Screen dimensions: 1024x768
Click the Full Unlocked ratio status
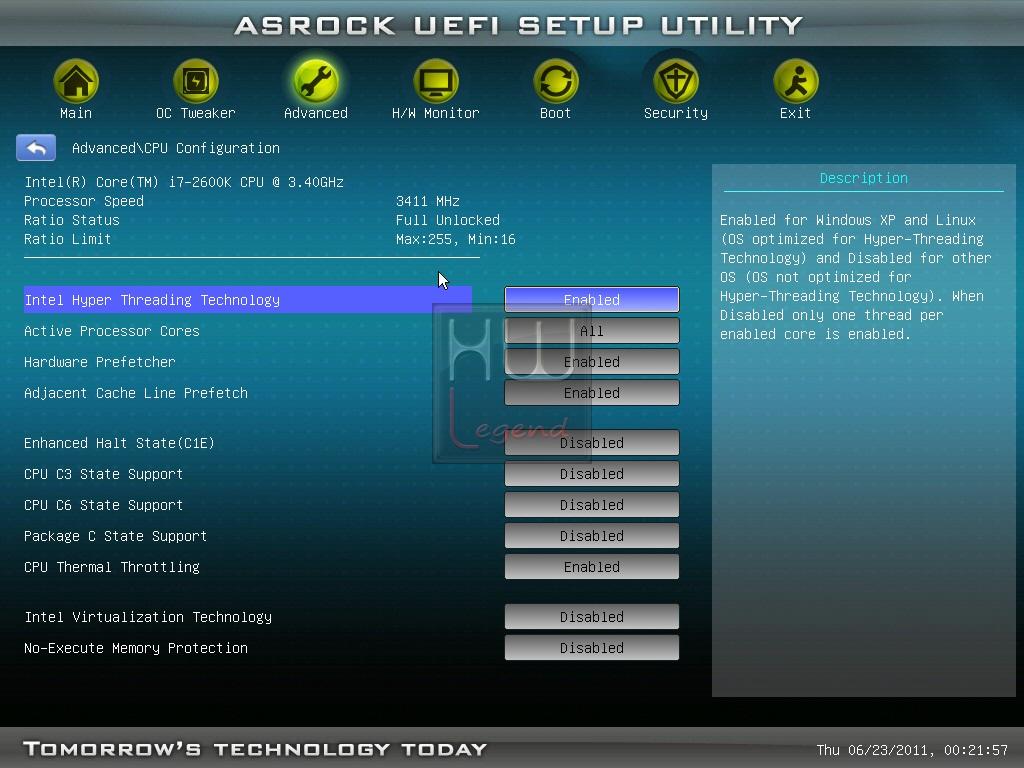tap(448, 220)
